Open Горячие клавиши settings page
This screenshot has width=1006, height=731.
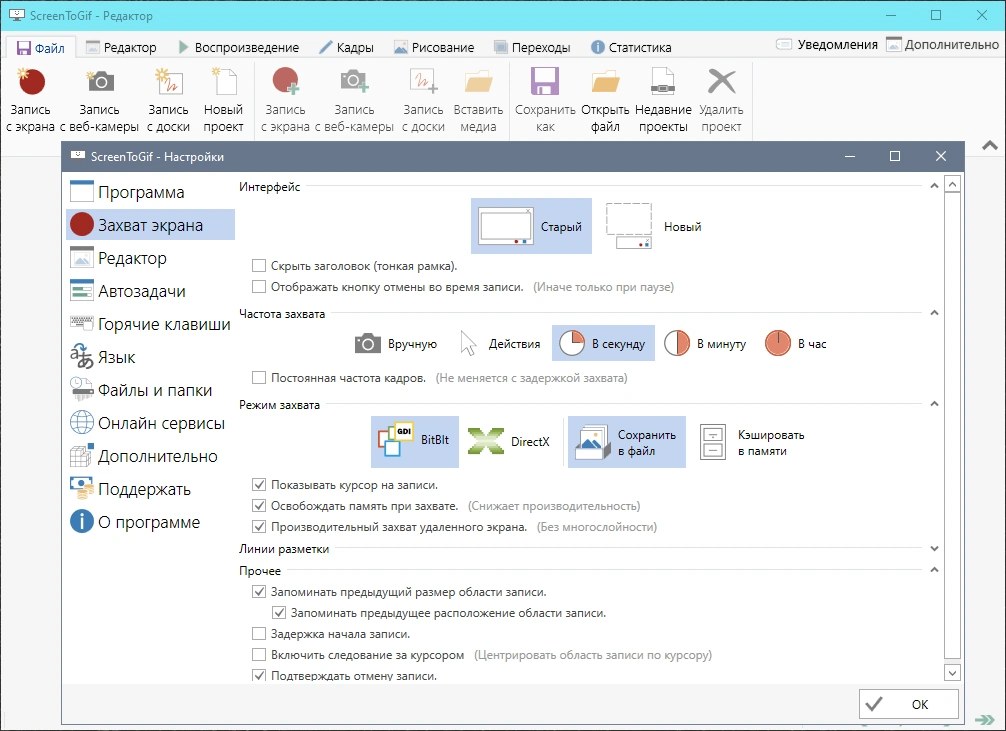[x=150, y=324]
